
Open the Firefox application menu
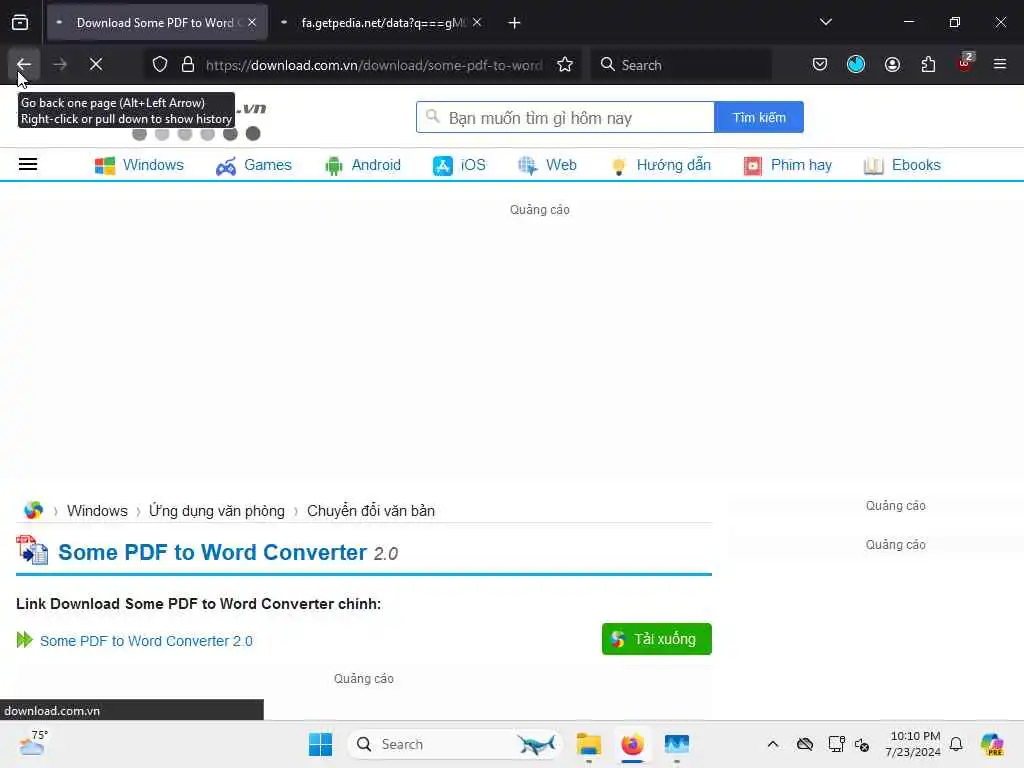coord(1000,65)
